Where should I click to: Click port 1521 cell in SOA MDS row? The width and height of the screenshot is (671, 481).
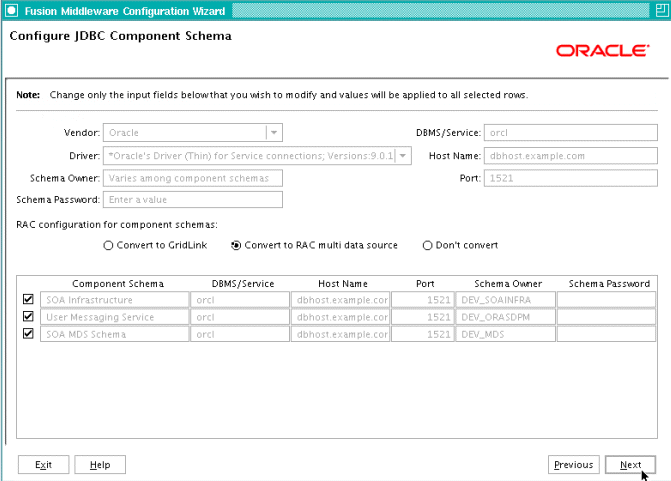pyautogui.click(x=422, y=334)
